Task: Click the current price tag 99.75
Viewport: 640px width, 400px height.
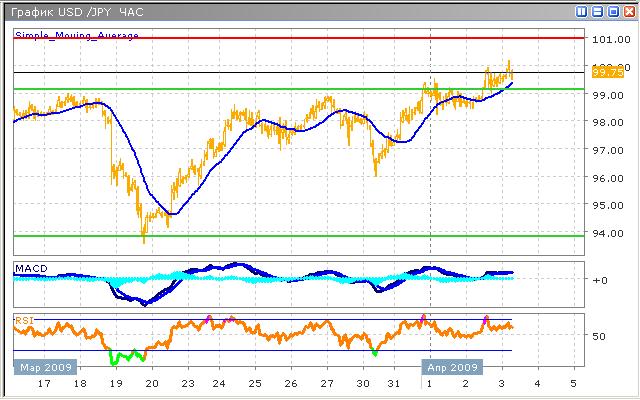Action: coord(608,72)
